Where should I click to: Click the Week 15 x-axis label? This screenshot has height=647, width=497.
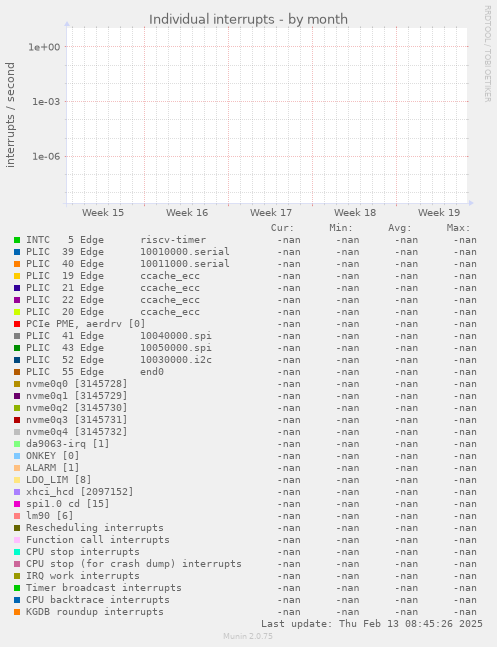pyautogui.click(x=103, y=213)
